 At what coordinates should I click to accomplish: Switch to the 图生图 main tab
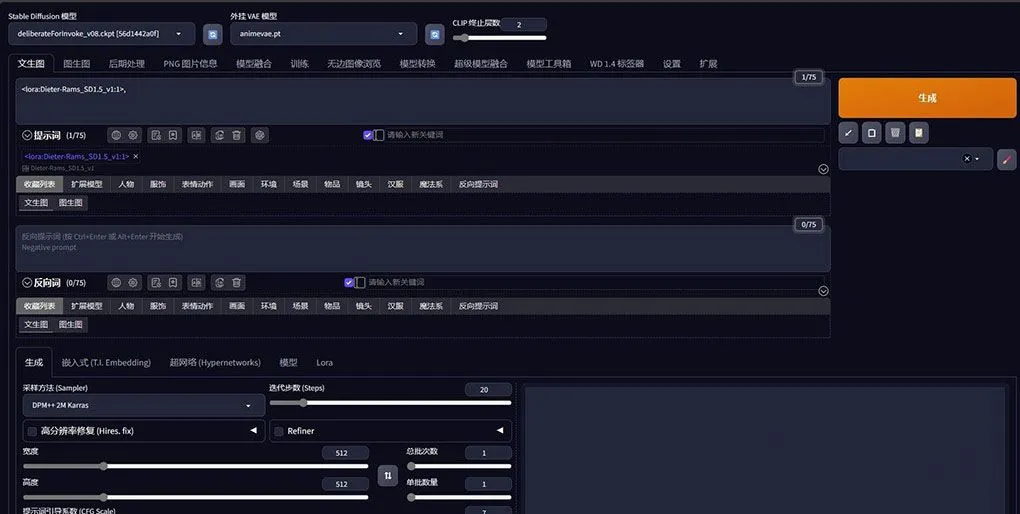[x=77, y=64]
